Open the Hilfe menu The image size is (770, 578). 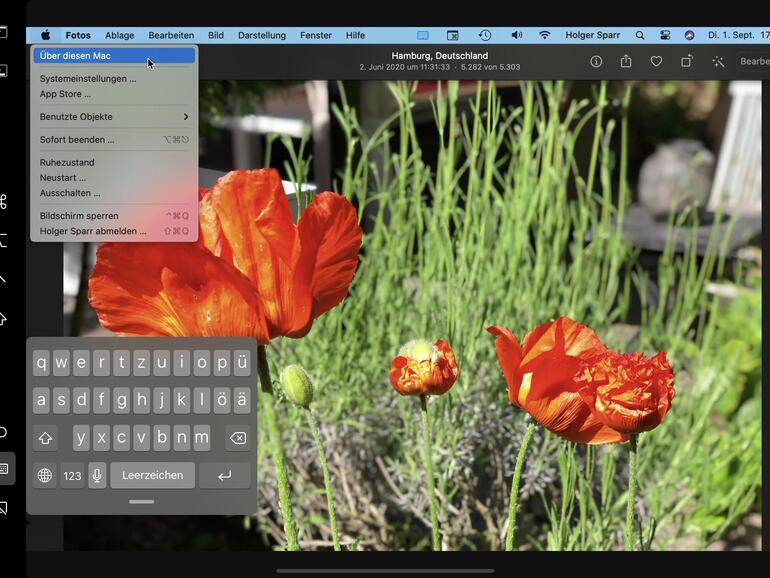pos(355,35)
